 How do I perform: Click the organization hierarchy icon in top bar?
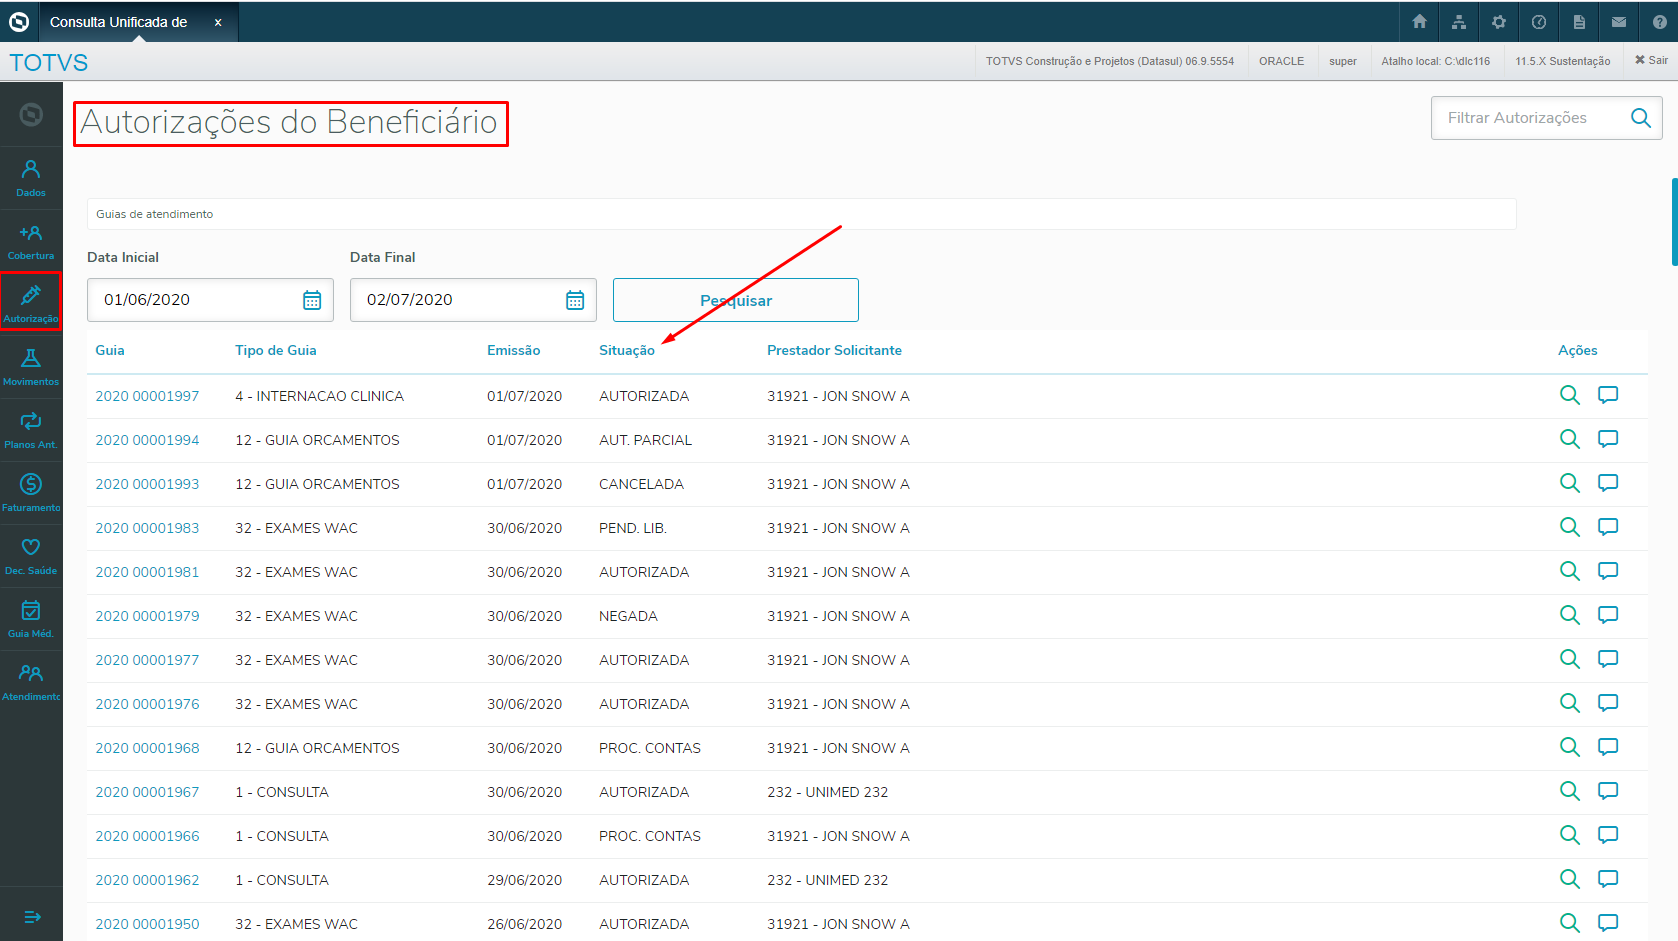pos(1459,21)
